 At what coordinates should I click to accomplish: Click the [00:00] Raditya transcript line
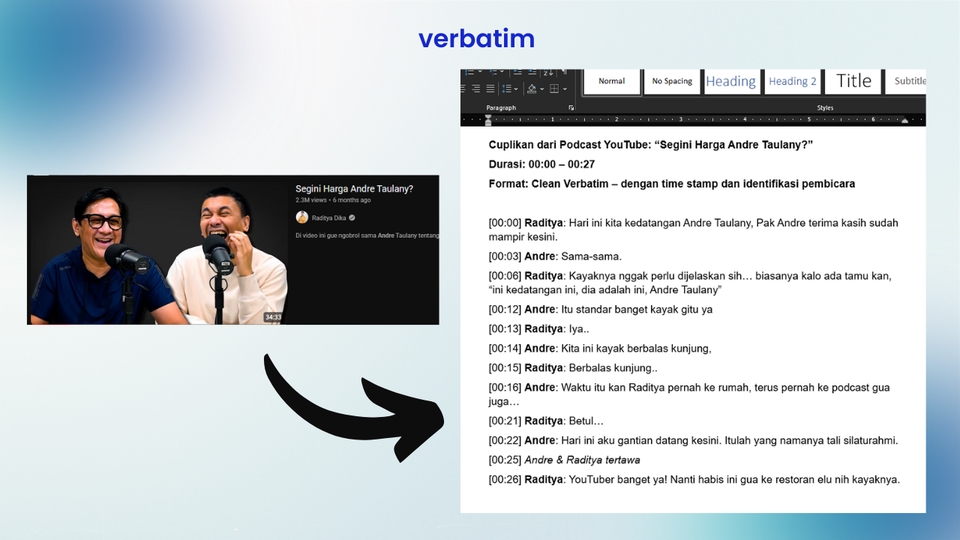[693, 230]
